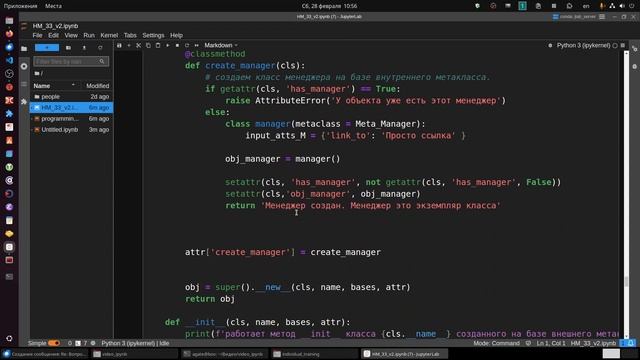Open the Tabs menu
Screen dimensions: 640x360
[x=130, y=36]
